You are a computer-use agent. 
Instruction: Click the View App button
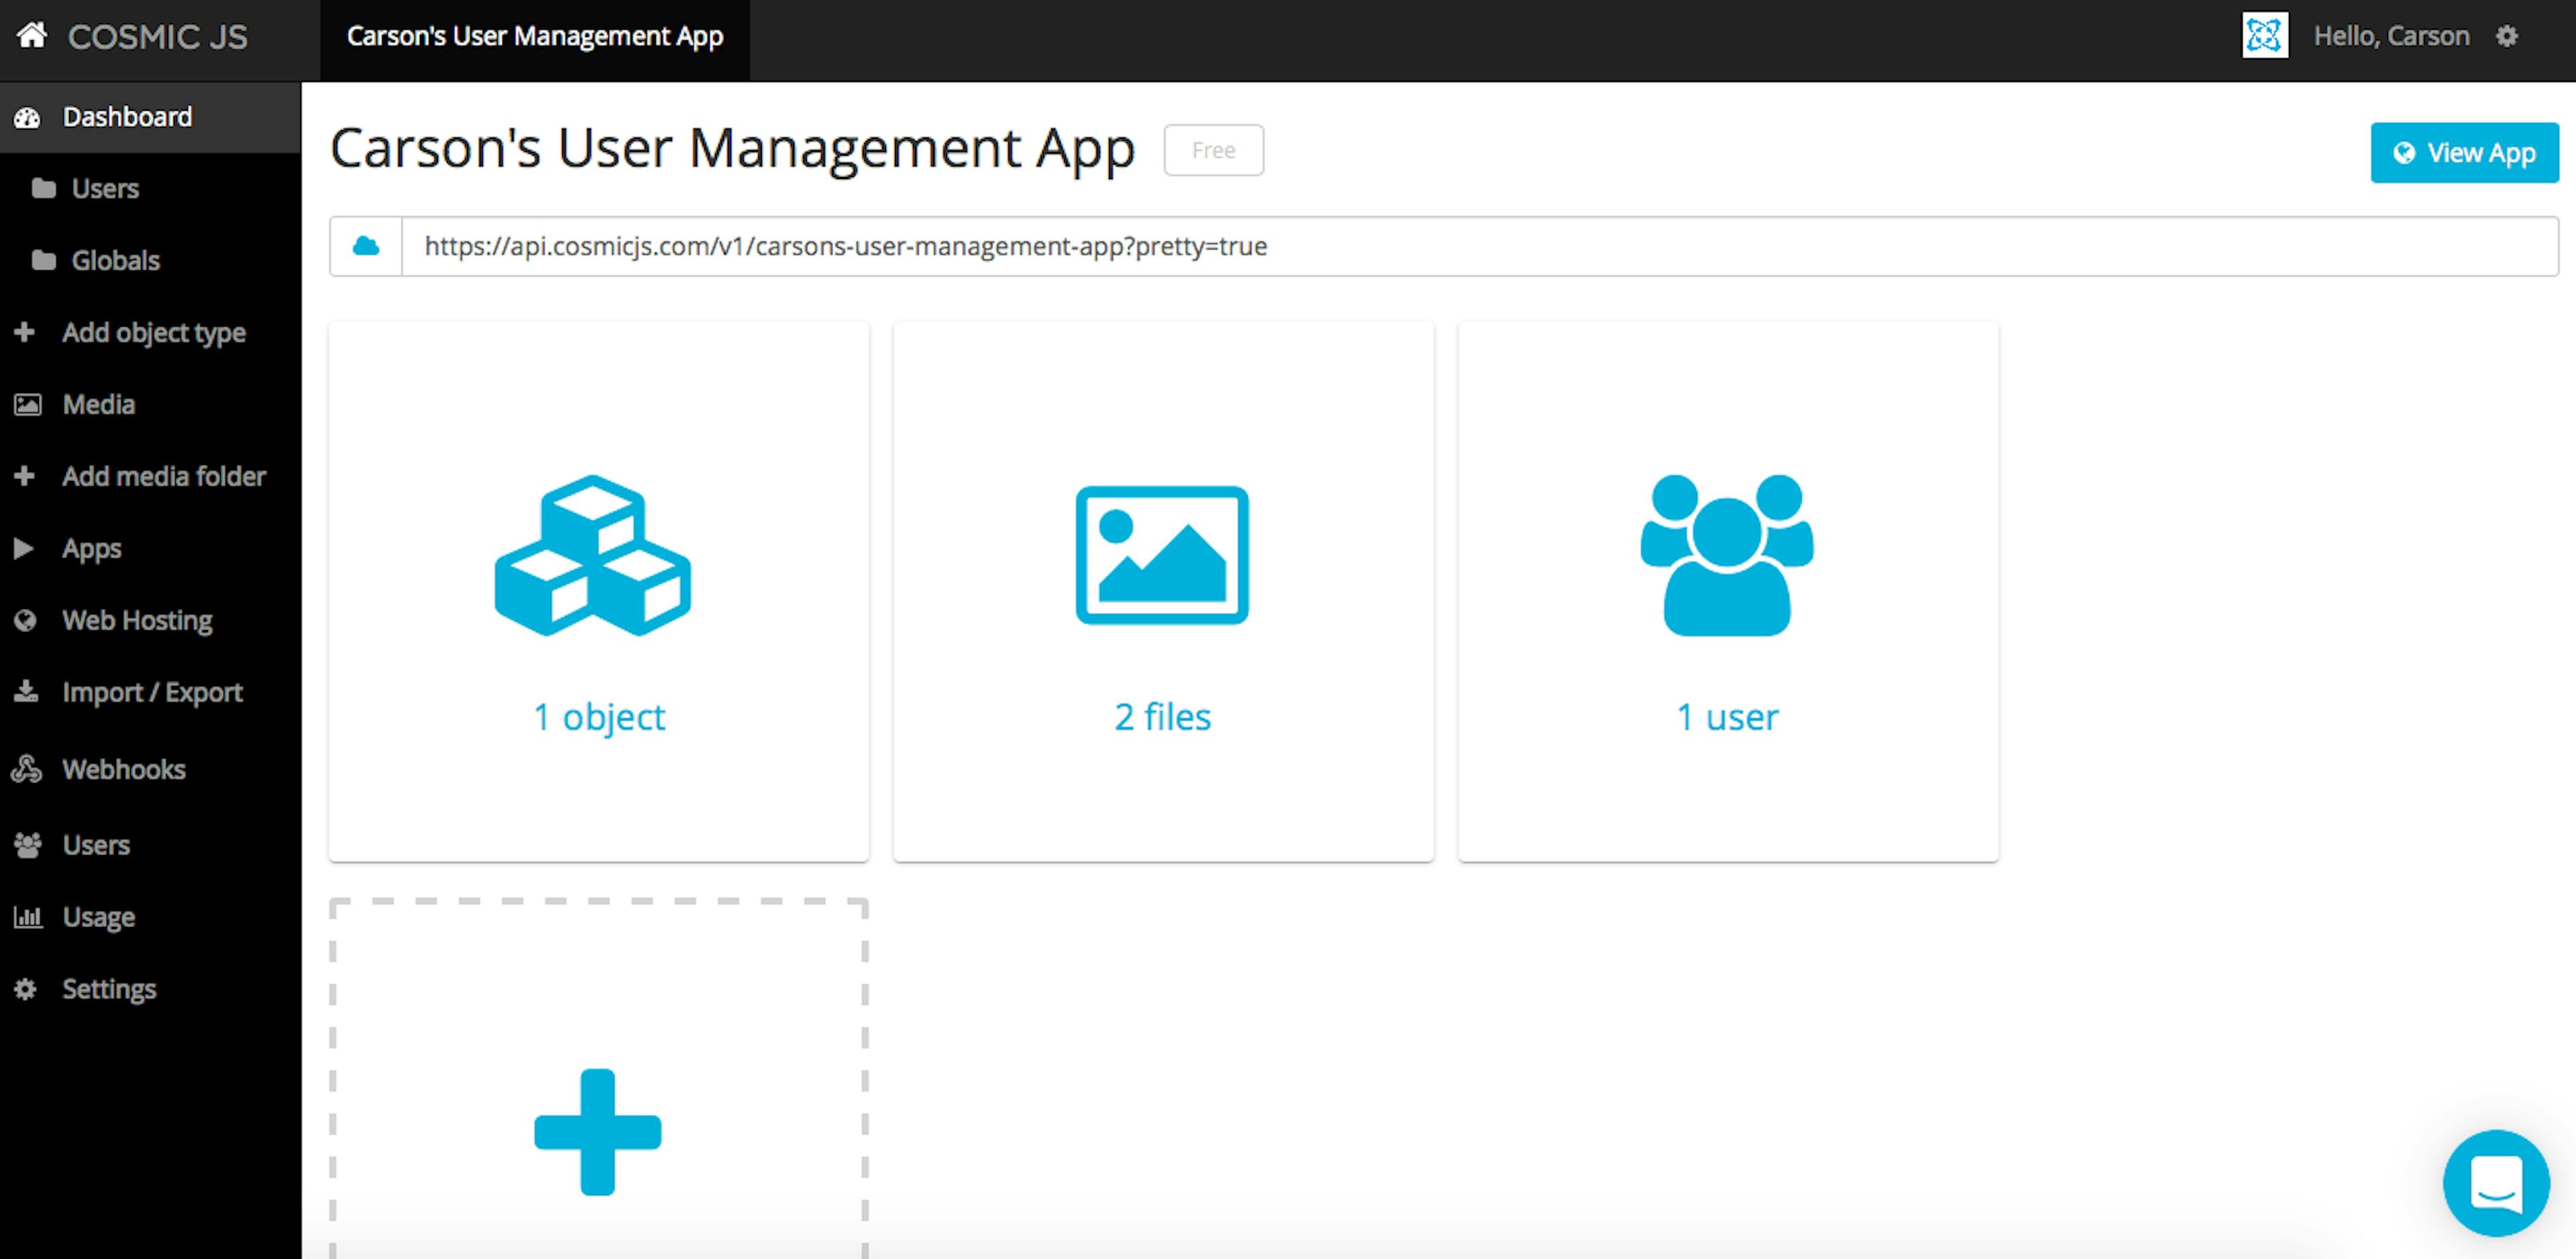(x=2464, y=152)
